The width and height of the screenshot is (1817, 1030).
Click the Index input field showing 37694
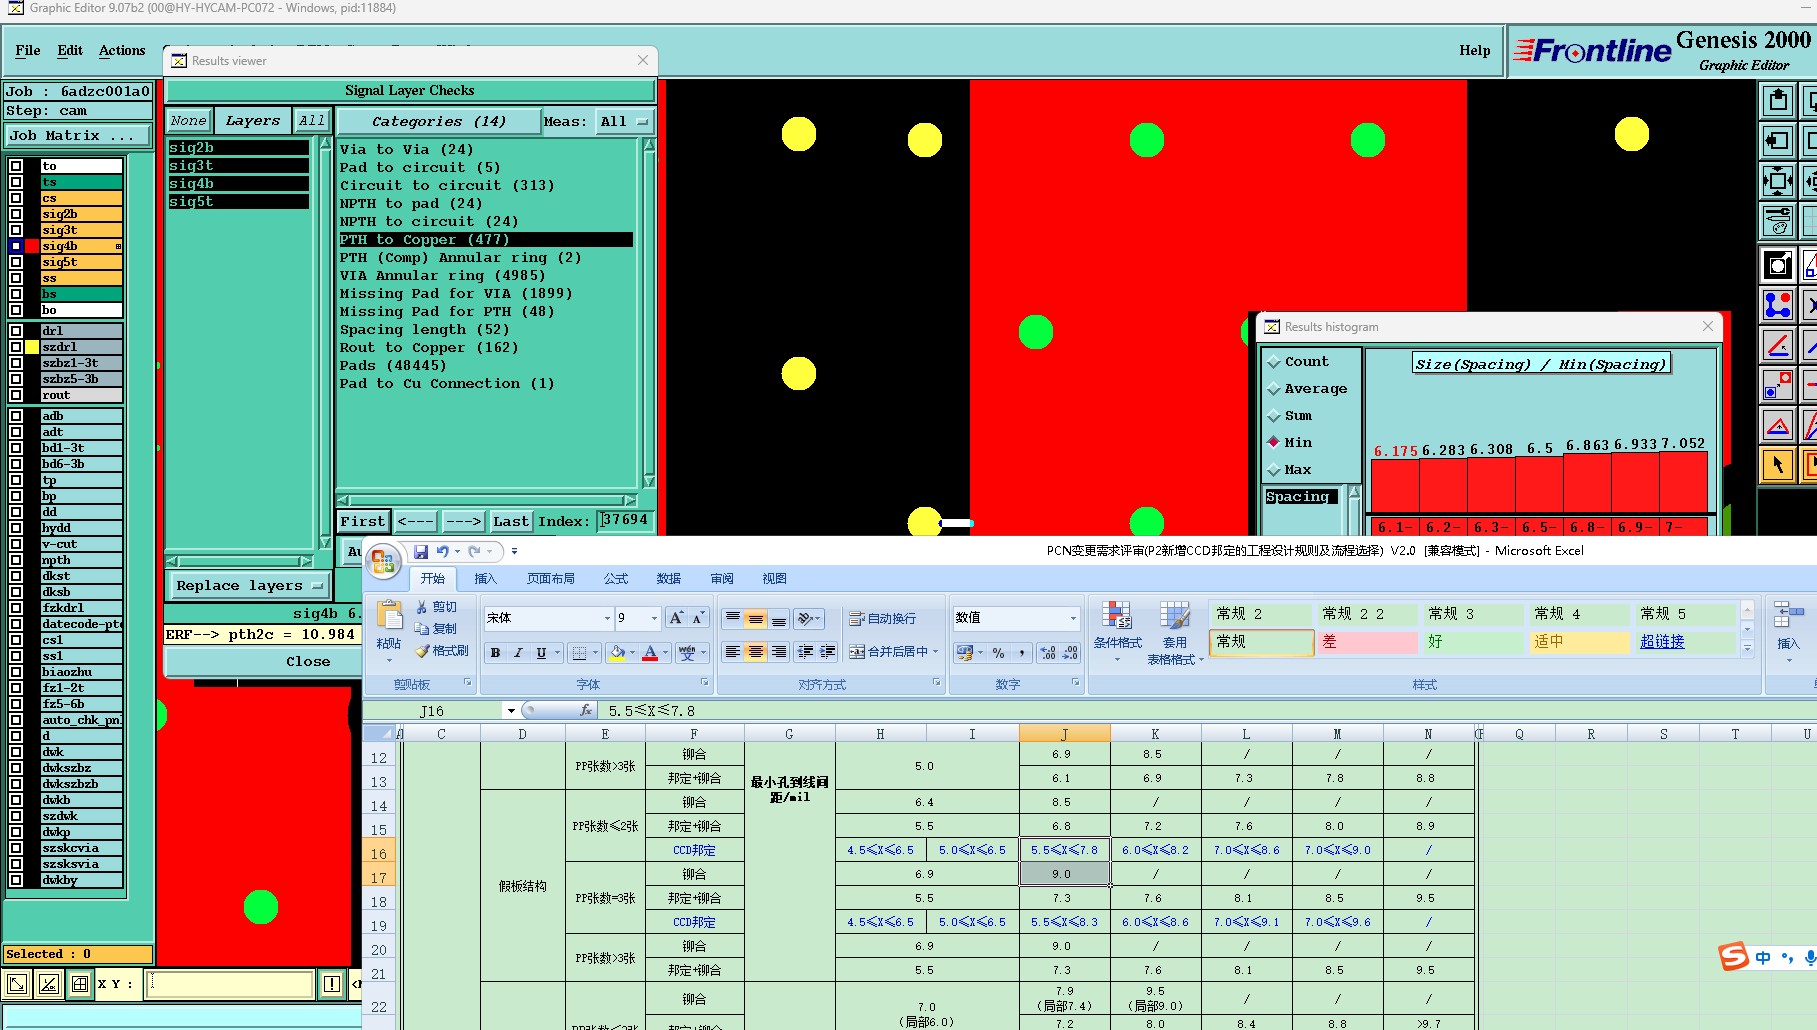[626, 521]
